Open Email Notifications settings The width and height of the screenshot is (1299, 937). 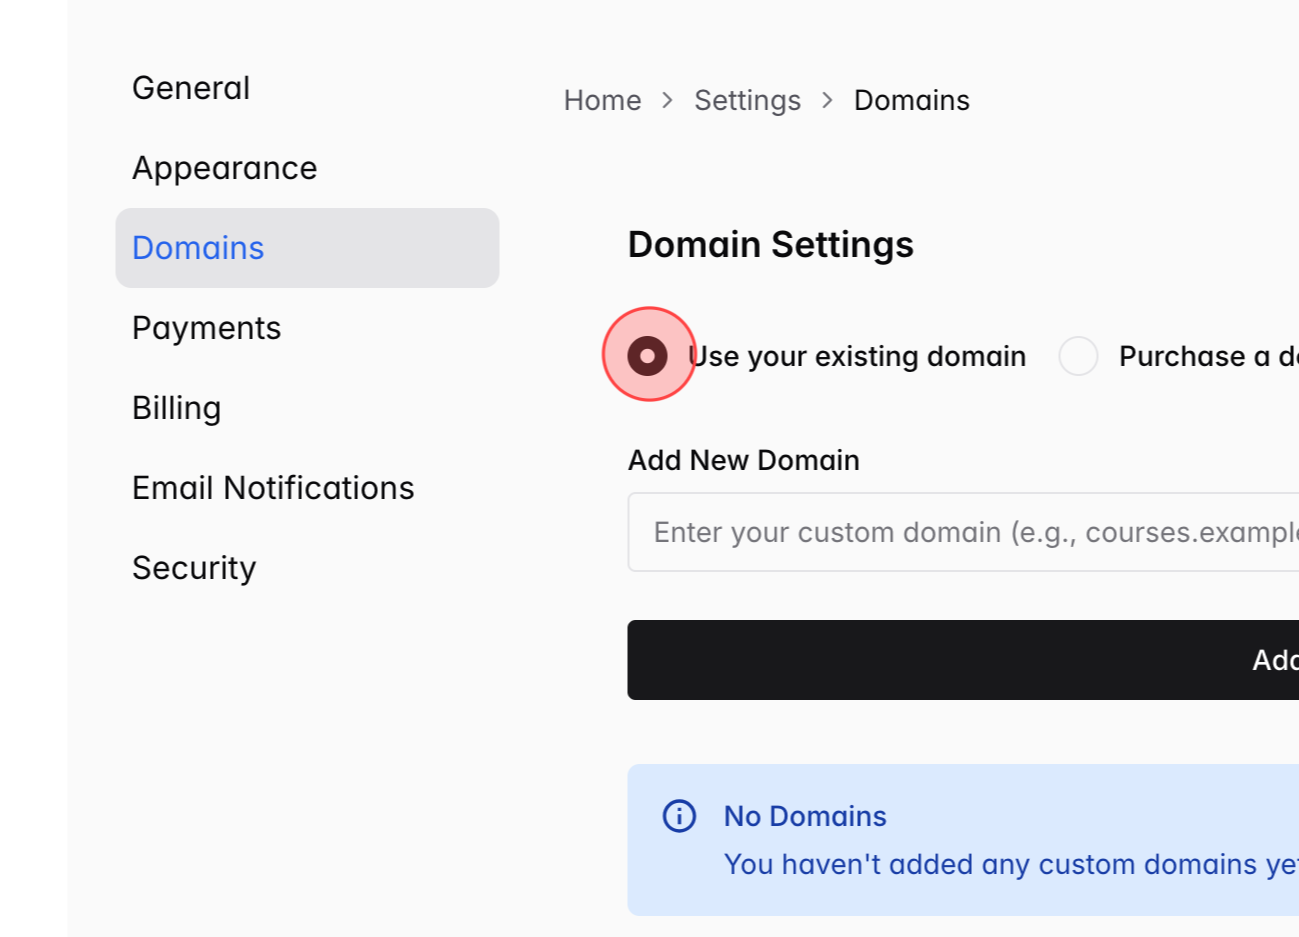tap(273, 488)
